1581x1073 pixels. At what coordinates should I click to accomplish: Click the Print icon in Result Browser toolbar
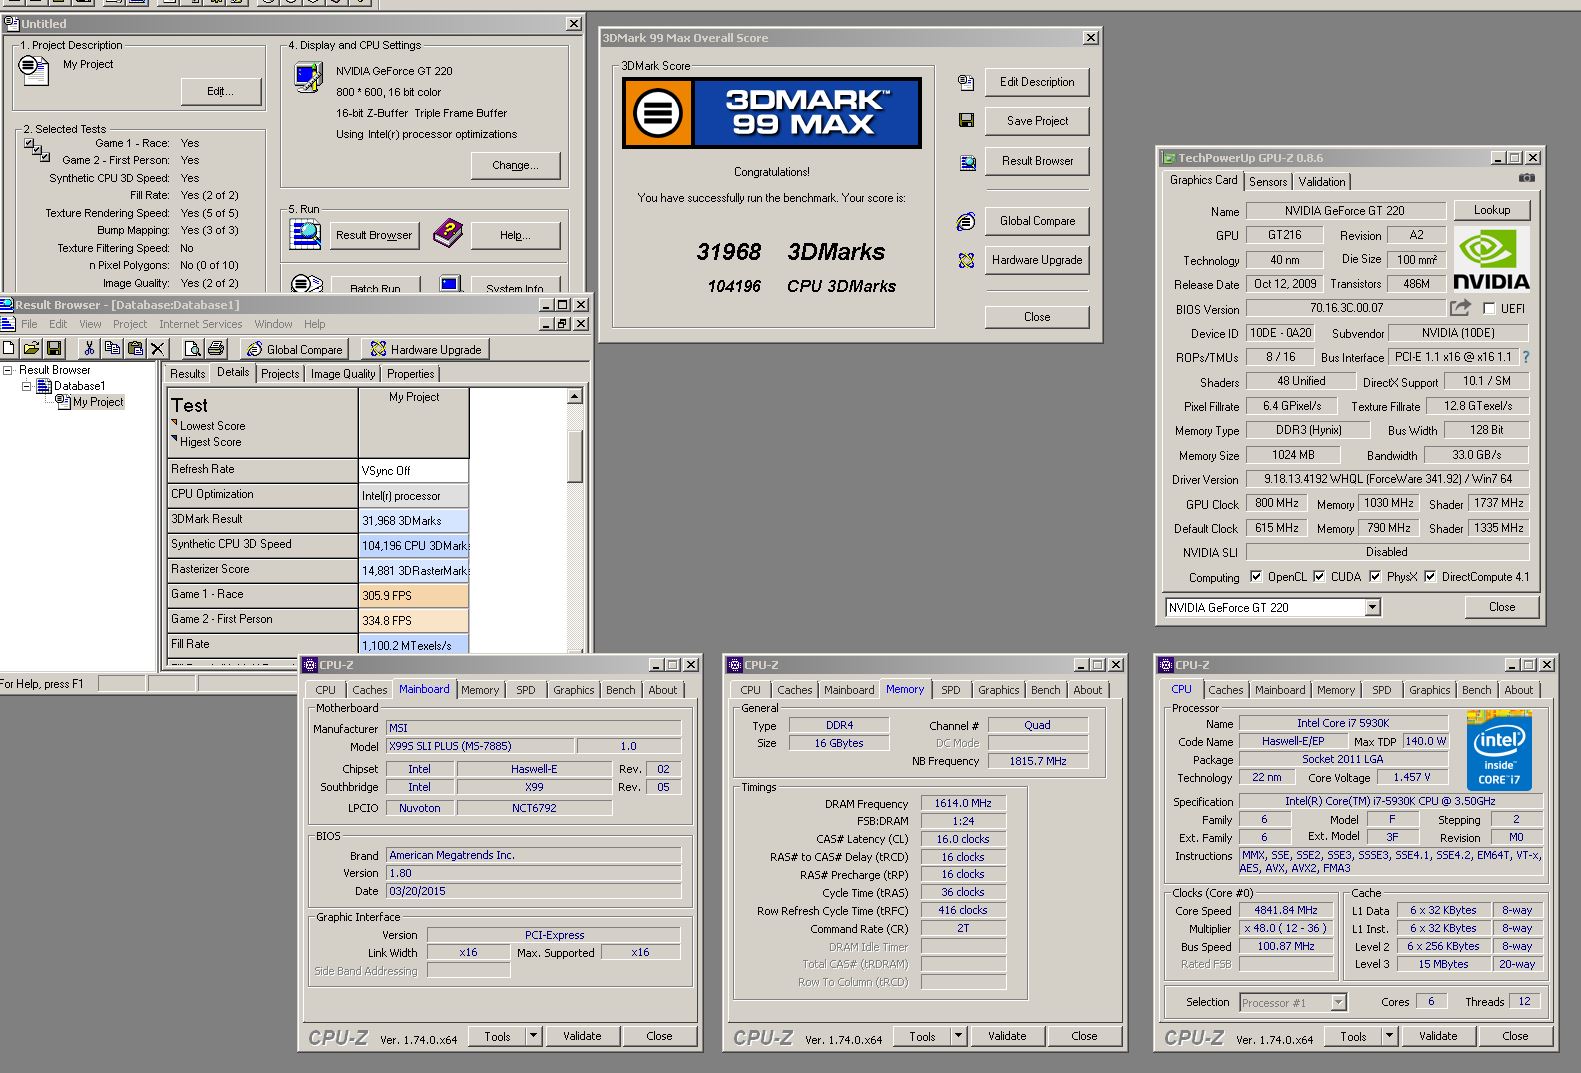[x=215, y=348]
